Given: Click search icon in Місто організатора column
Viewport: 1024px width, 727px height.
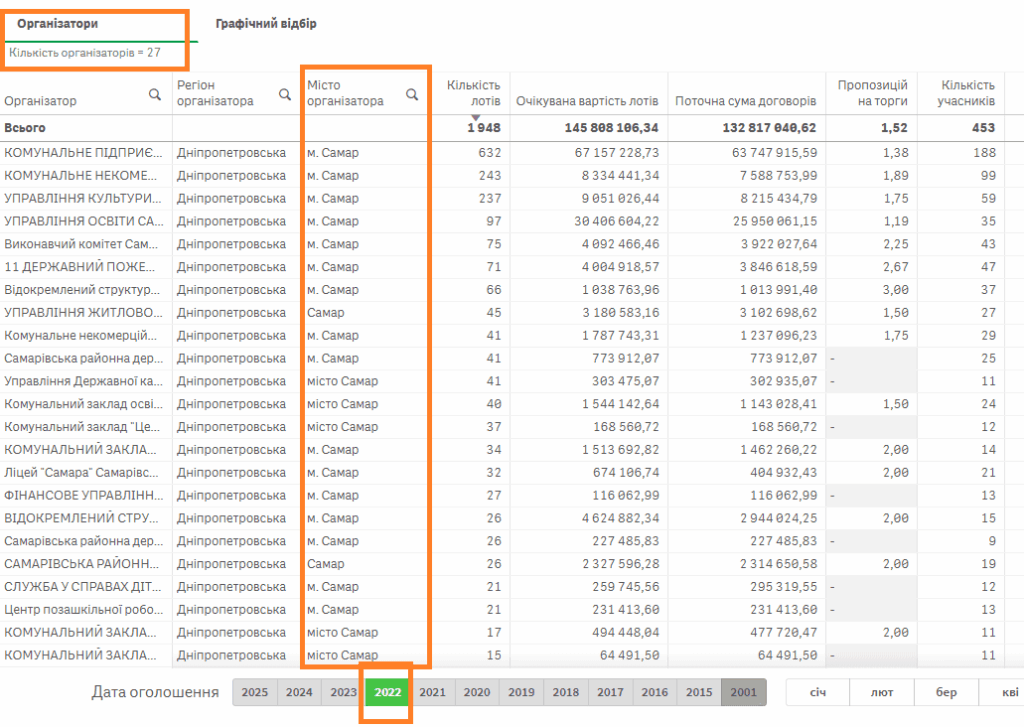Looking at the screenshot, I should click(x=412, y=94).
